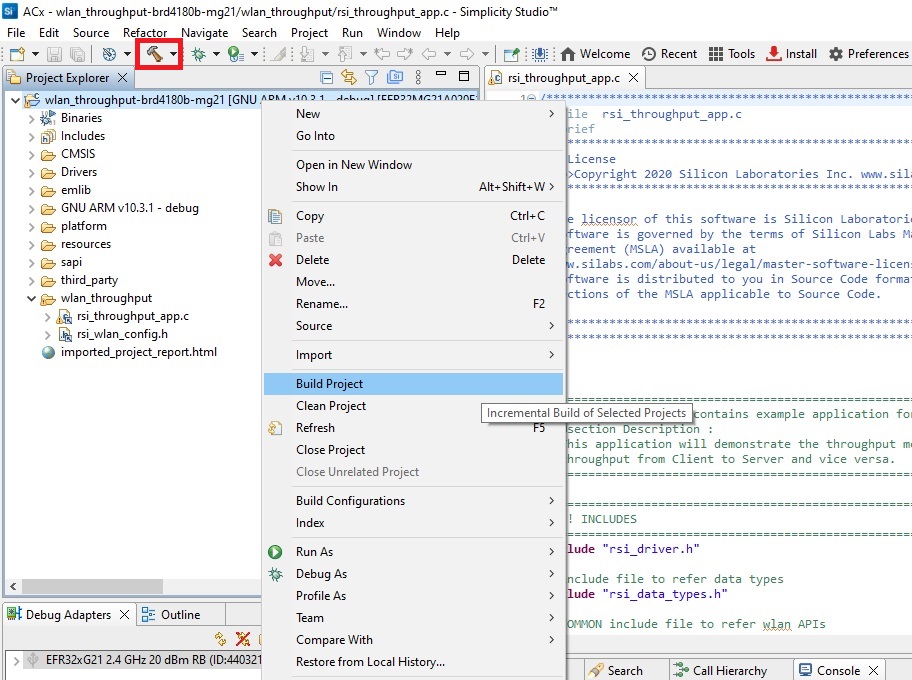Expand the Drivers folder in the tree

click(32, 172)
